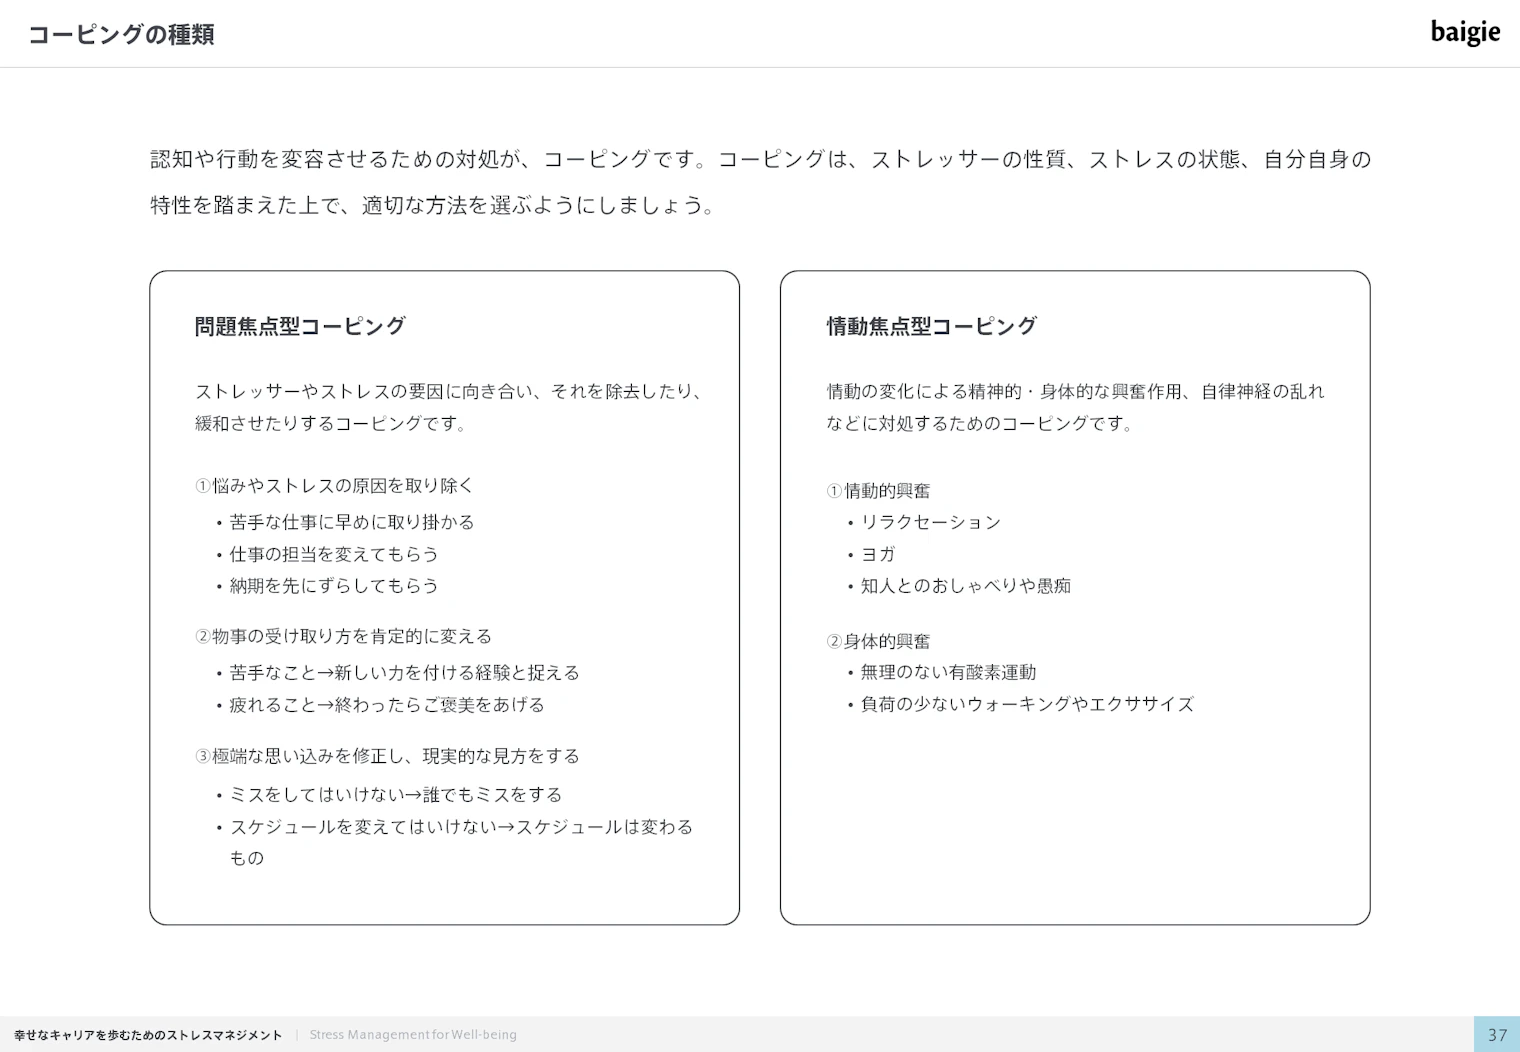This screenshot has width=1520, height=1052.
Task: Click the line ③極端な思い込みを修正し、現実的な見方をする
Action: click(x=387, y=756)
